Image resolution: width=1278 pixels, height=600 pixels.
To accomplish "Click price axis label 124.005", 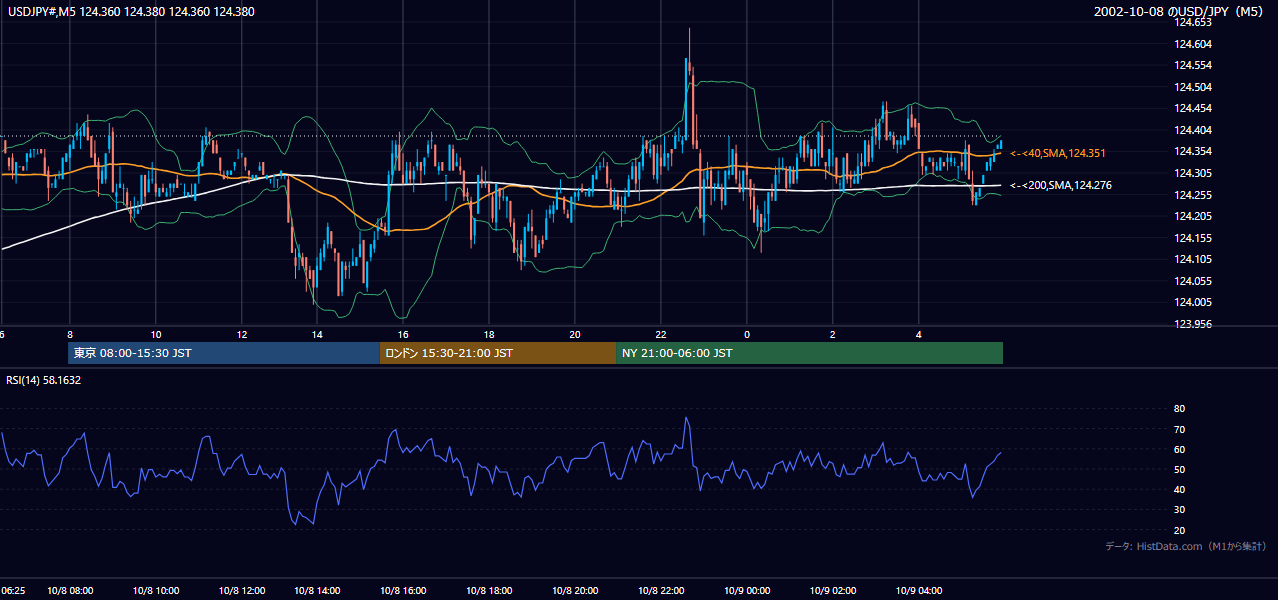I will (1193, 302).
